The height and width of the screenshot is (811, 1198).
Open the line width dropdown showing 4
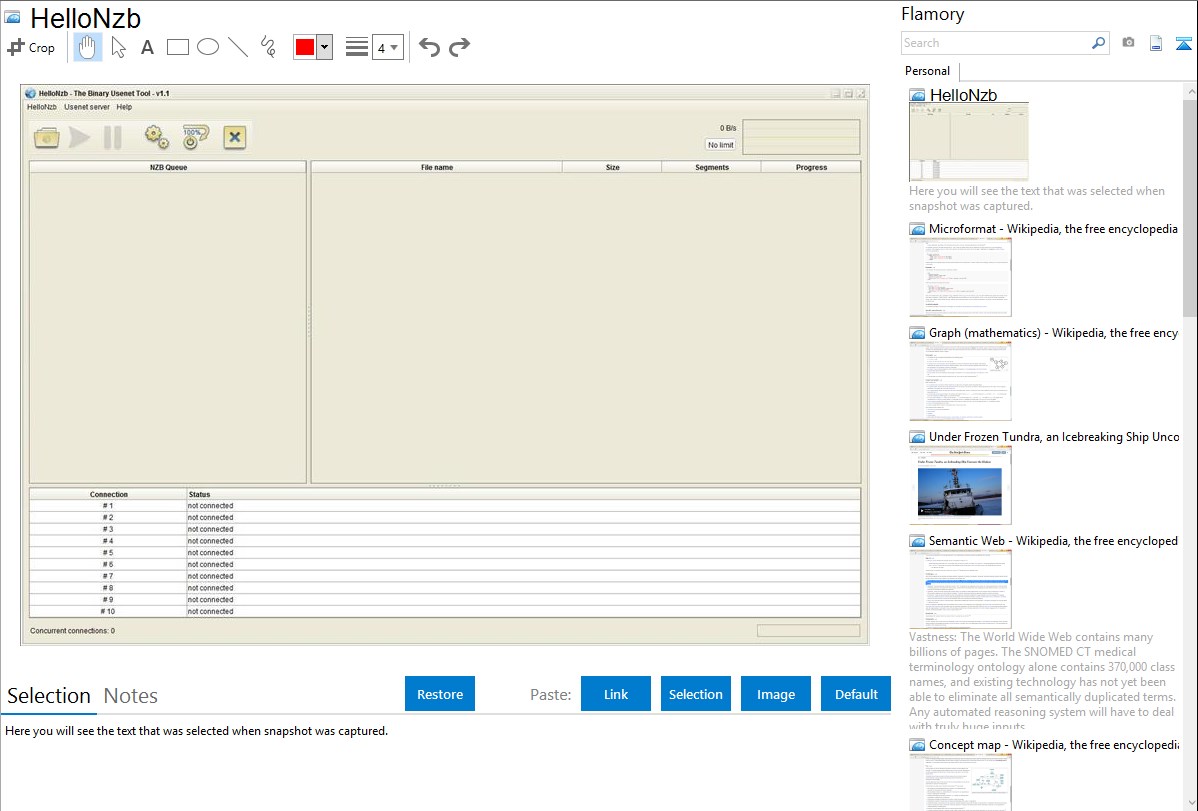click(x=388, y=47)
